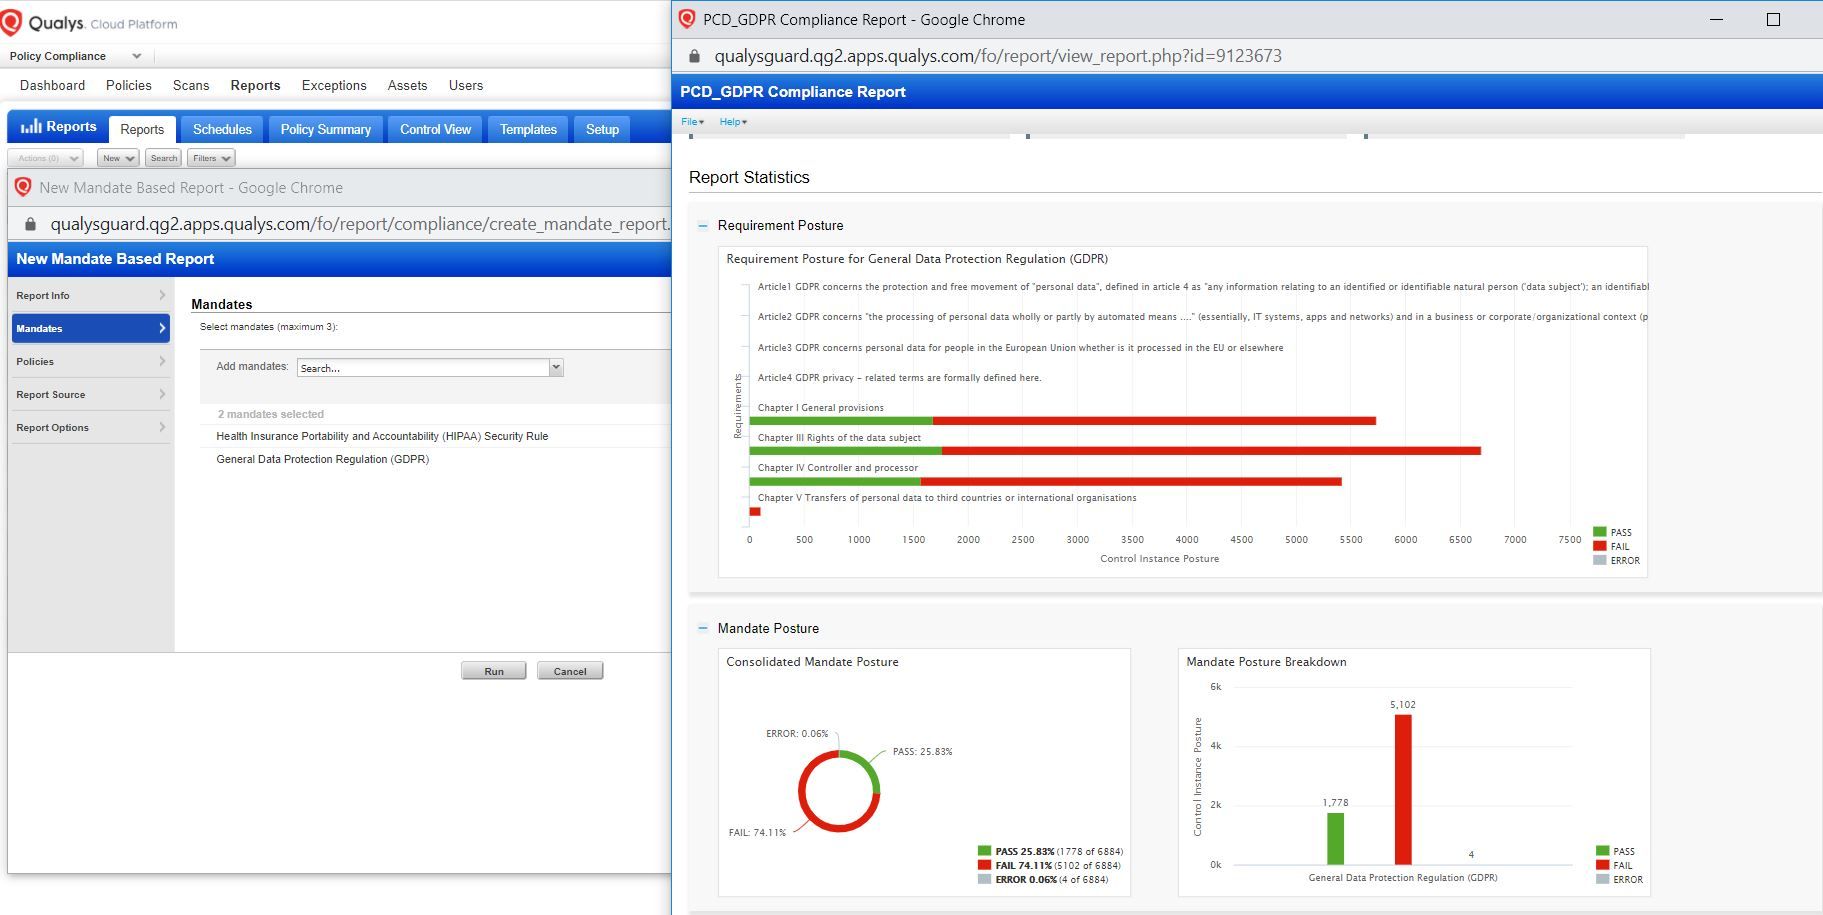The width and height of the screenshot is (1823, 915).
Task: Click the Consolidated Mandate Posture donut chart
Action: click(x=839, y=791)
